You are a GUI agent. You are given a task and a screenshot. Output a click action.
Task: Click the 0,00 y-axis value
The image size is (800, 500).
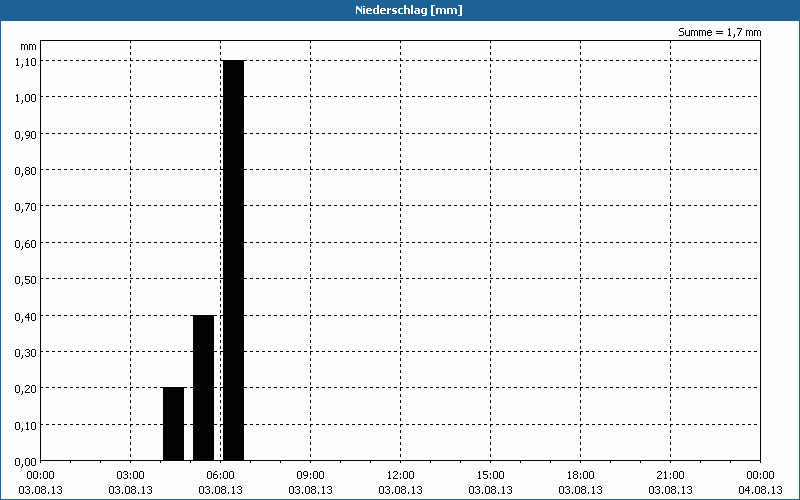(26, 462)
